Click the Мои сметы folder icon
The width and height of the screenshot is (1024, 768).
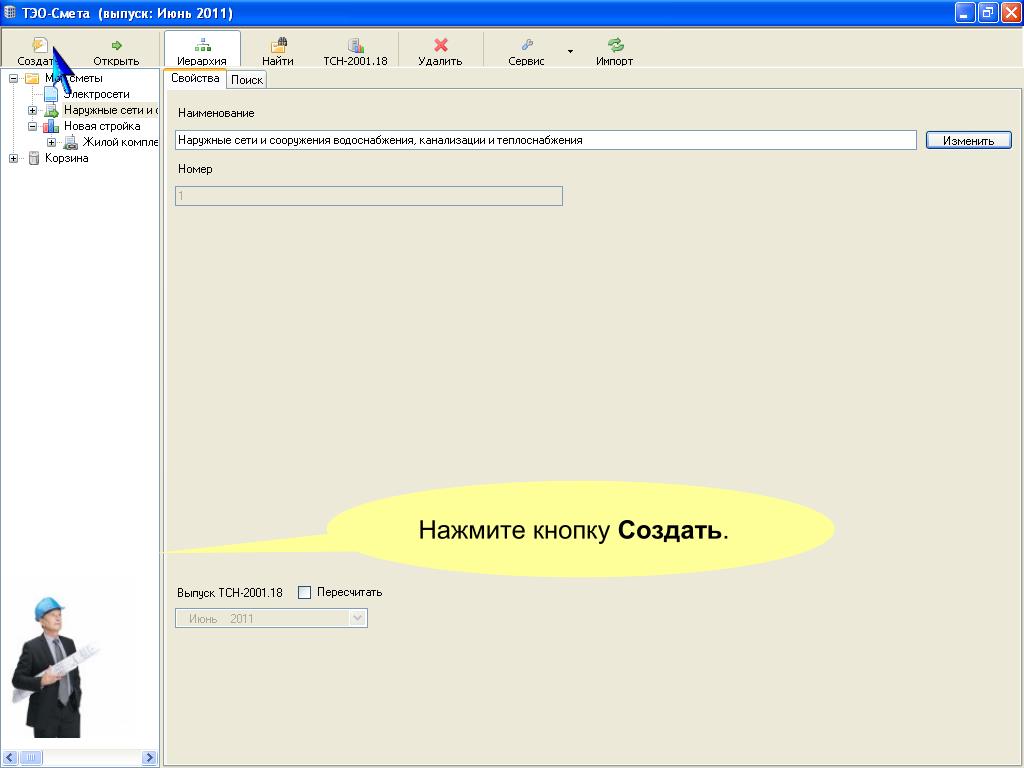click(x=32, y=78)
